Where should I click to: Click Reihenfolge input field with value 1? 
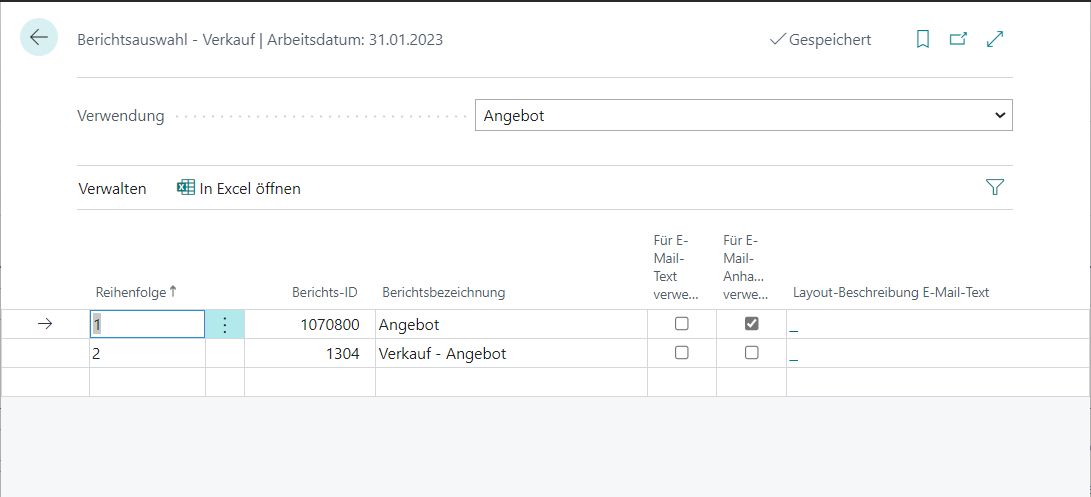coord(147,324)
